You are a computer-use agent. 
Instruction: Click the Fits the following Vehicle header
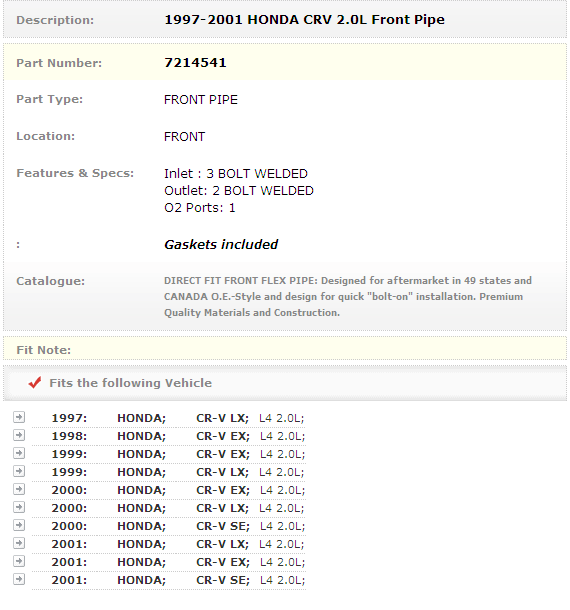point(130,383)
